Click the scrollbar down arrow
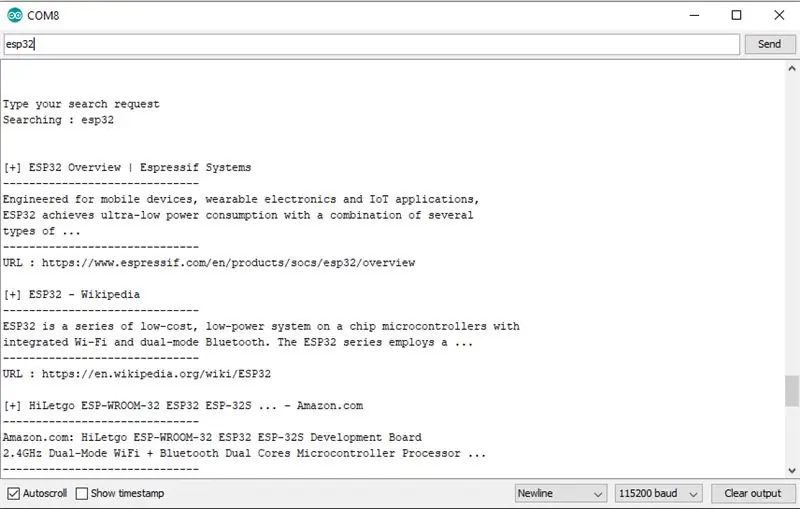Image resolution: width=800 pixels, height=509 pixels. coord(792,471)
